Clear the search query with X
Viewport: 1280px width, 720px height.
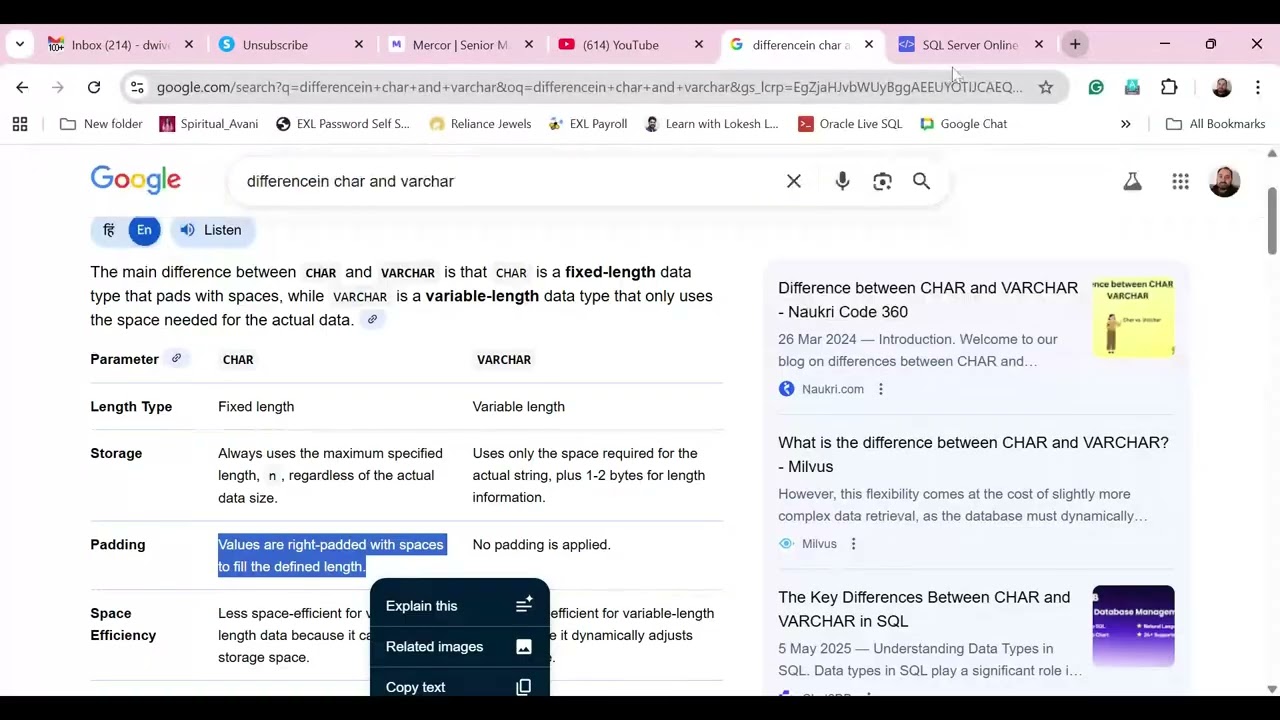pyautogui.click(x=794, y=181)
